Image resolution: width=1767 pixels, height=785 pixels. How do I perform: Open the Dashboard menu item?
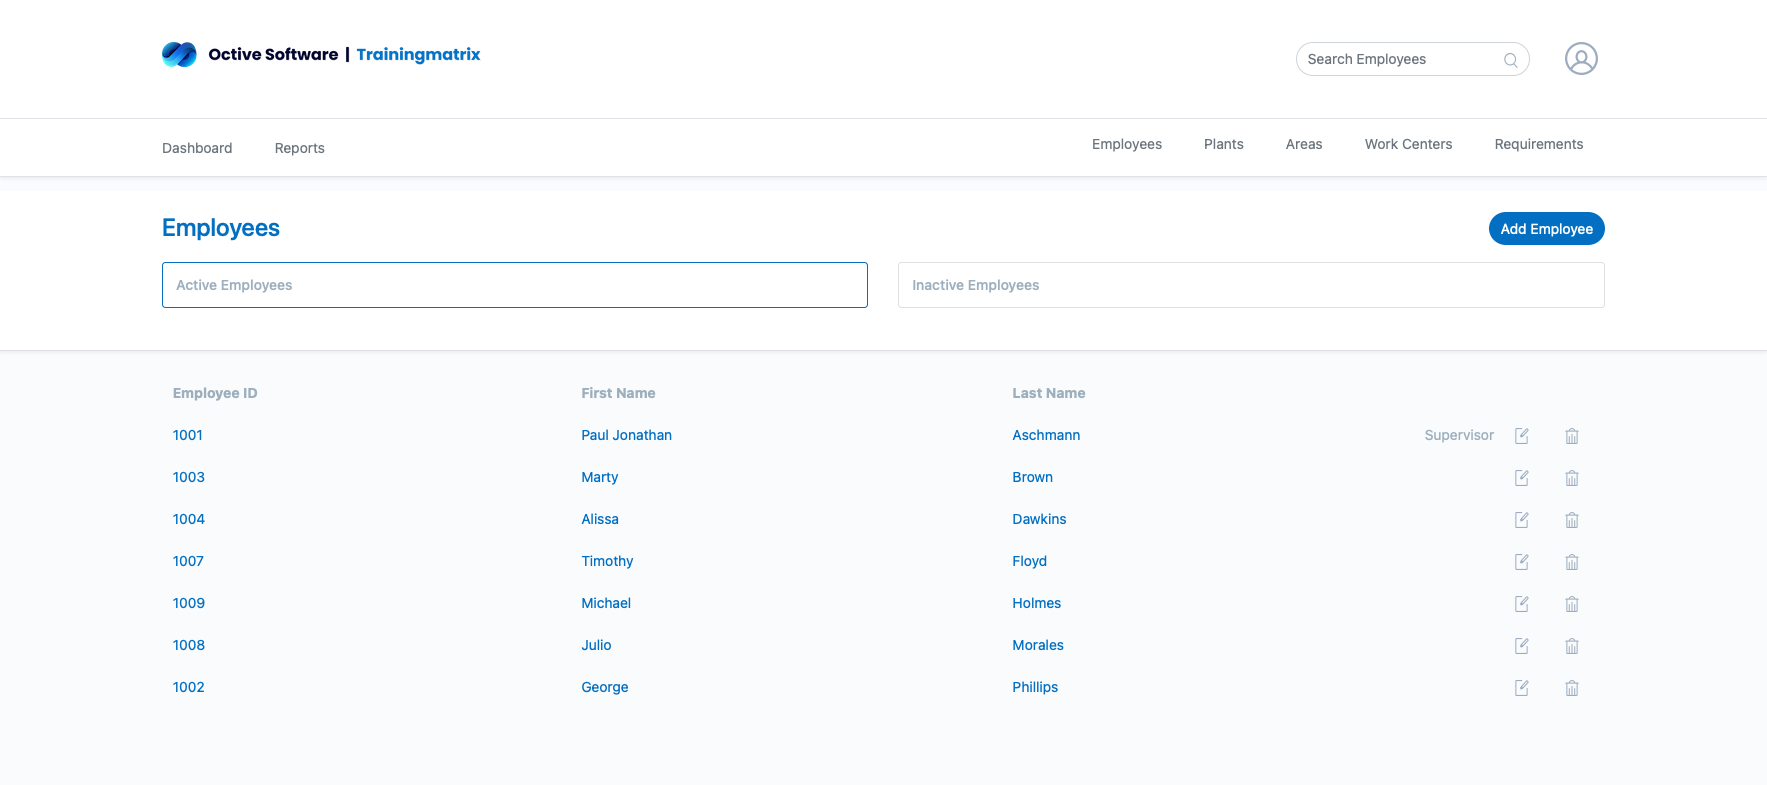(197, 148)
